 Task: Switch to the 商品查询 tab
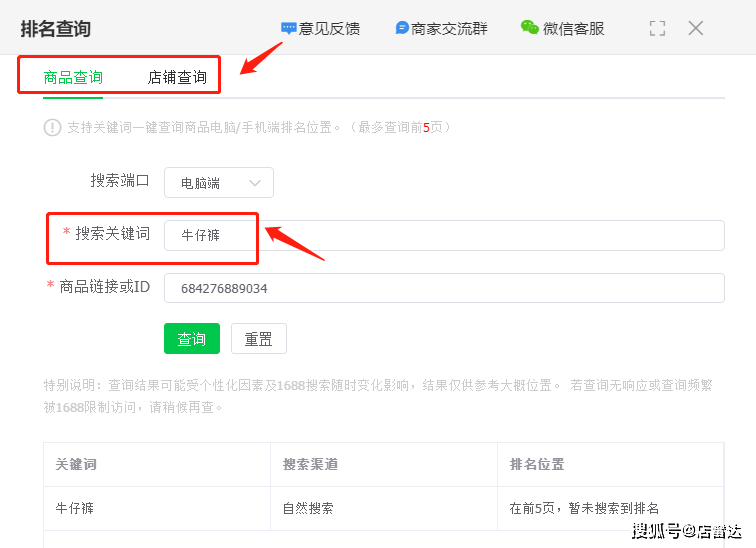tap(73, 77)
